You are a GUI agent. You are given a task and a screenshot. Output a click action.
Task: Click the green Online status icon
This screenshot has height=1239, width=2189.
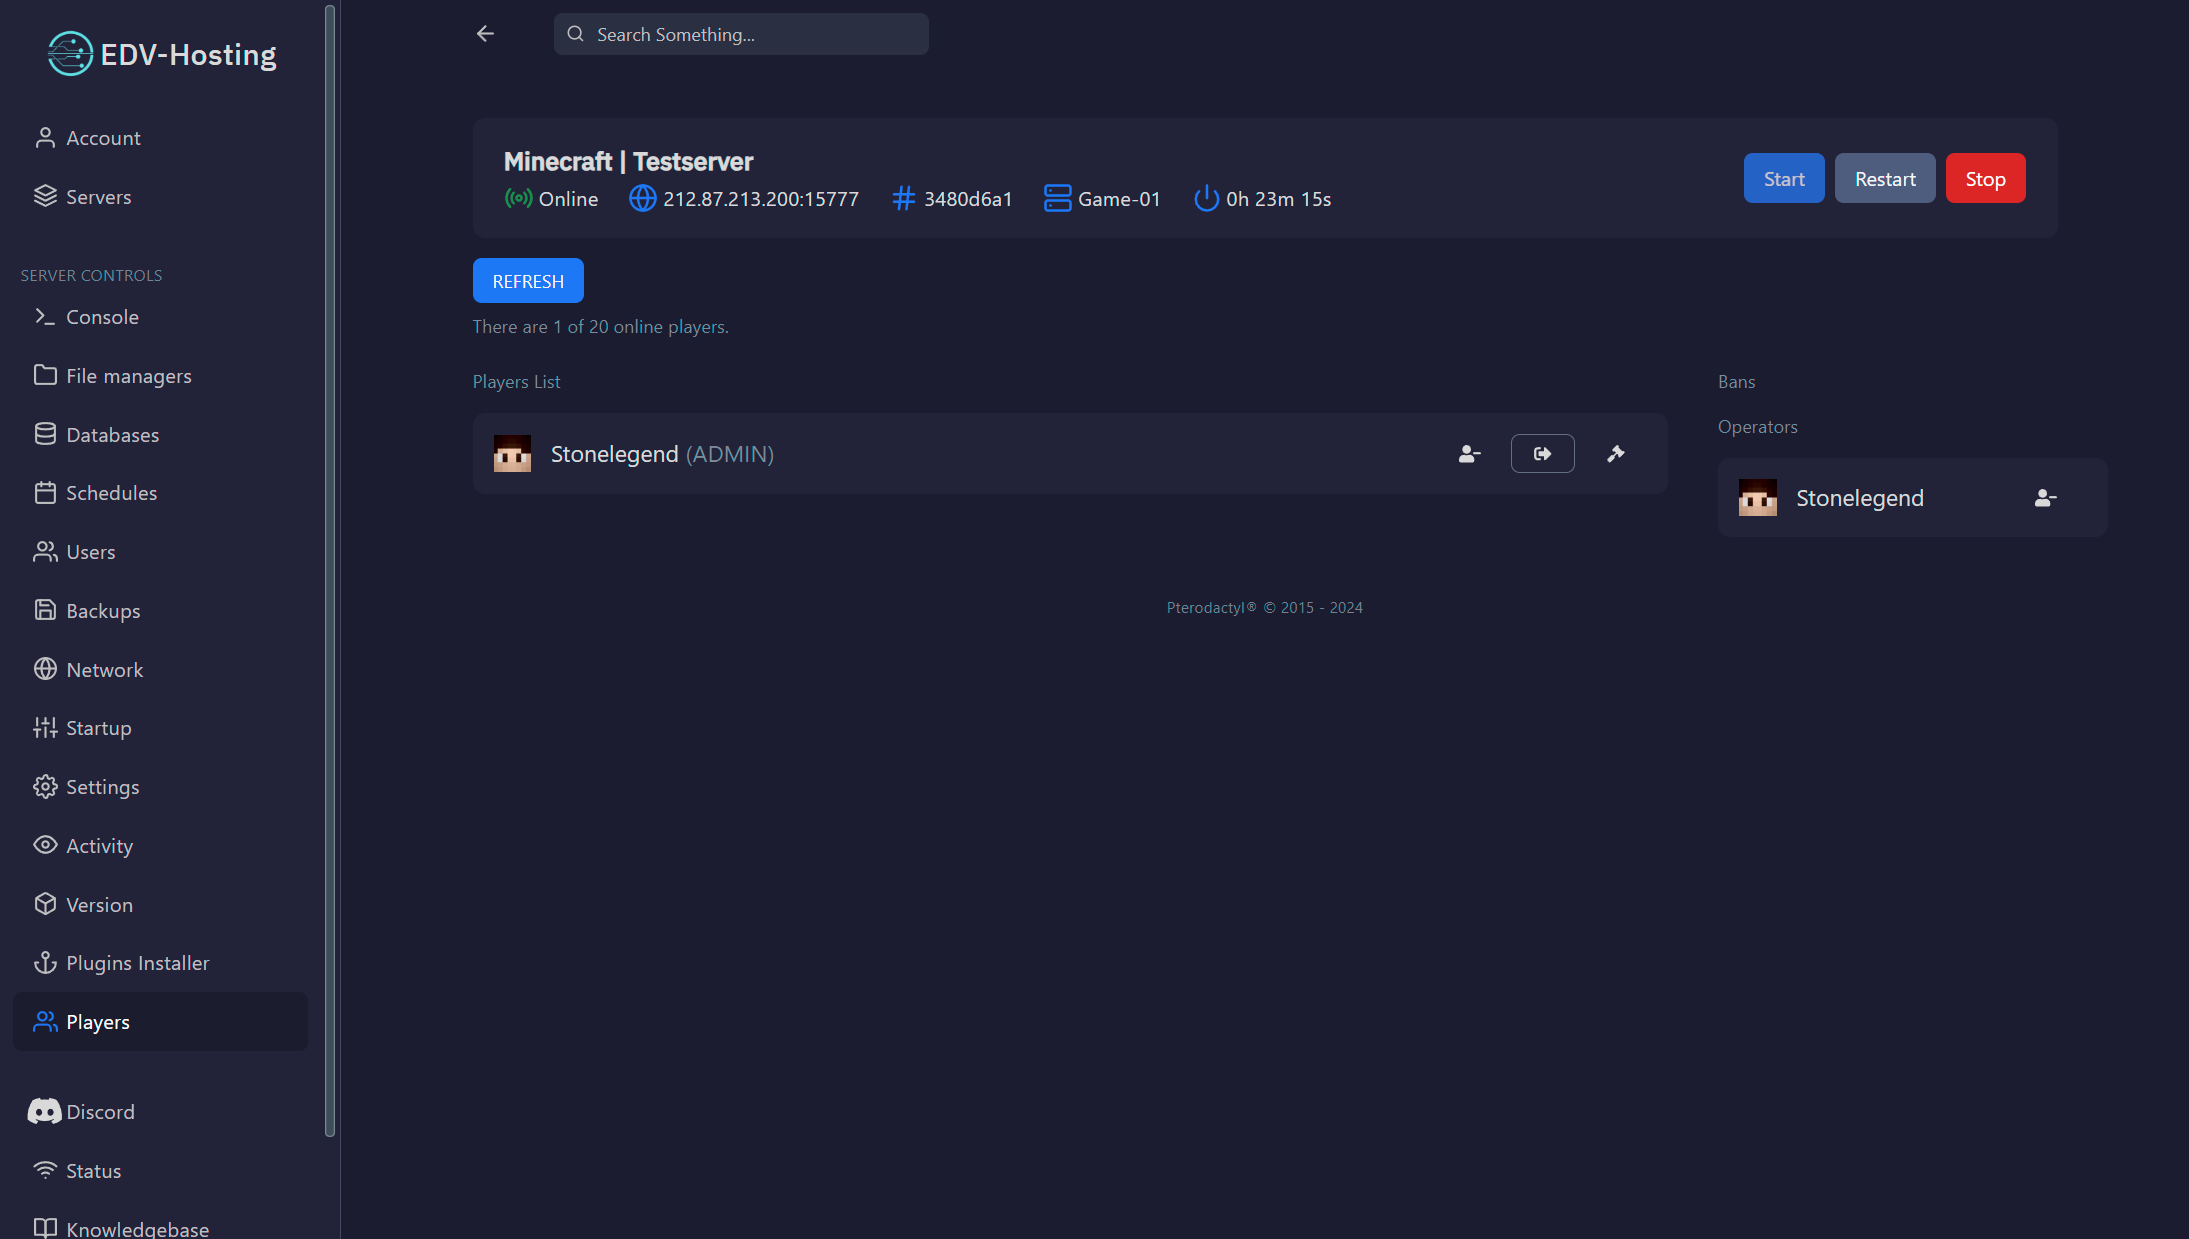tap(518, 198)
